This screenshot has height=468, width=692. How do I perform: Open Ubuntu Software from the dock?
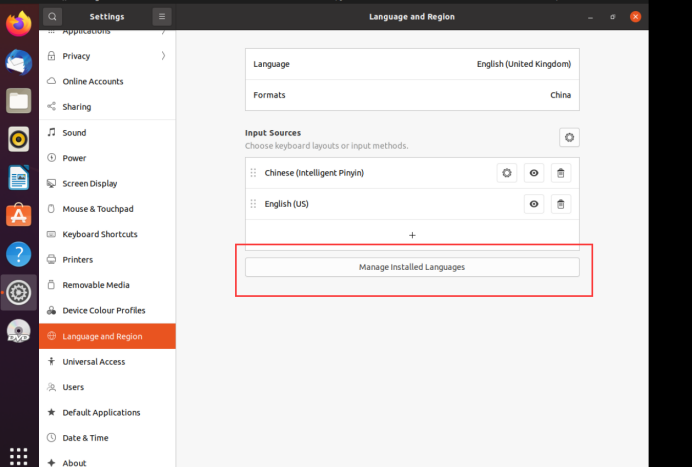coord(19,215)
